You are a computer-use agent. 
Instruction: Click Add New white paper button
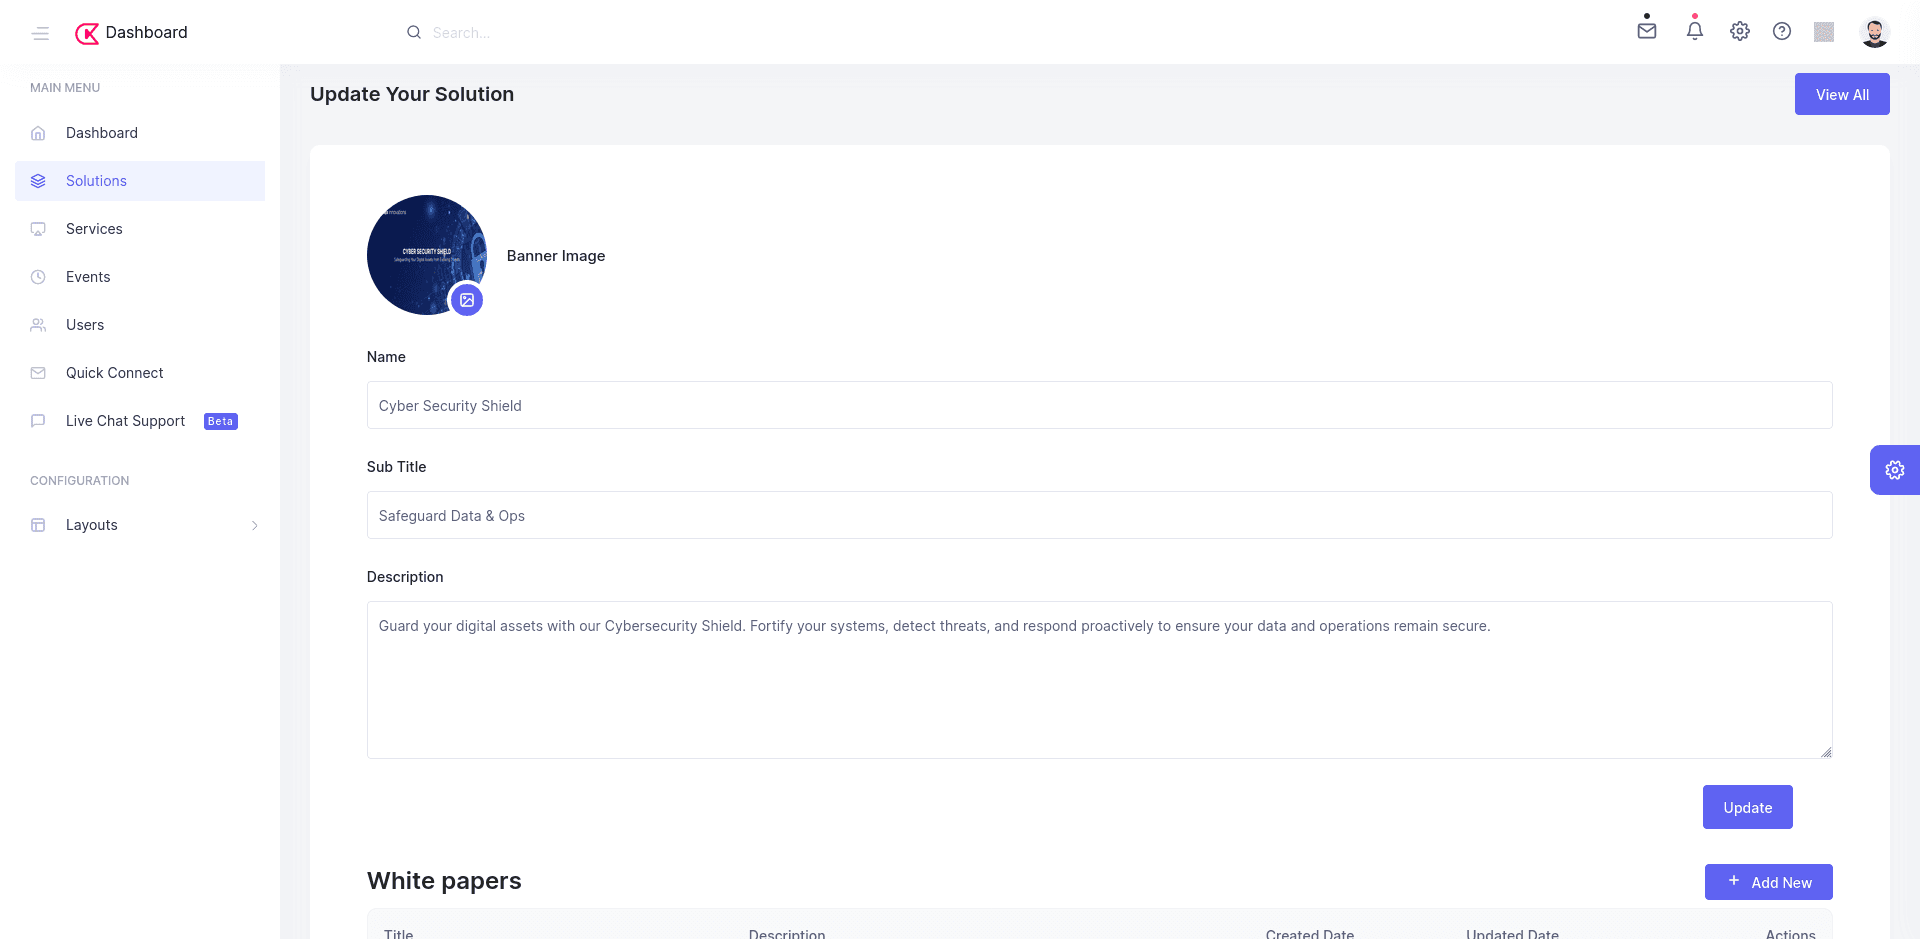pos(1768,882)
